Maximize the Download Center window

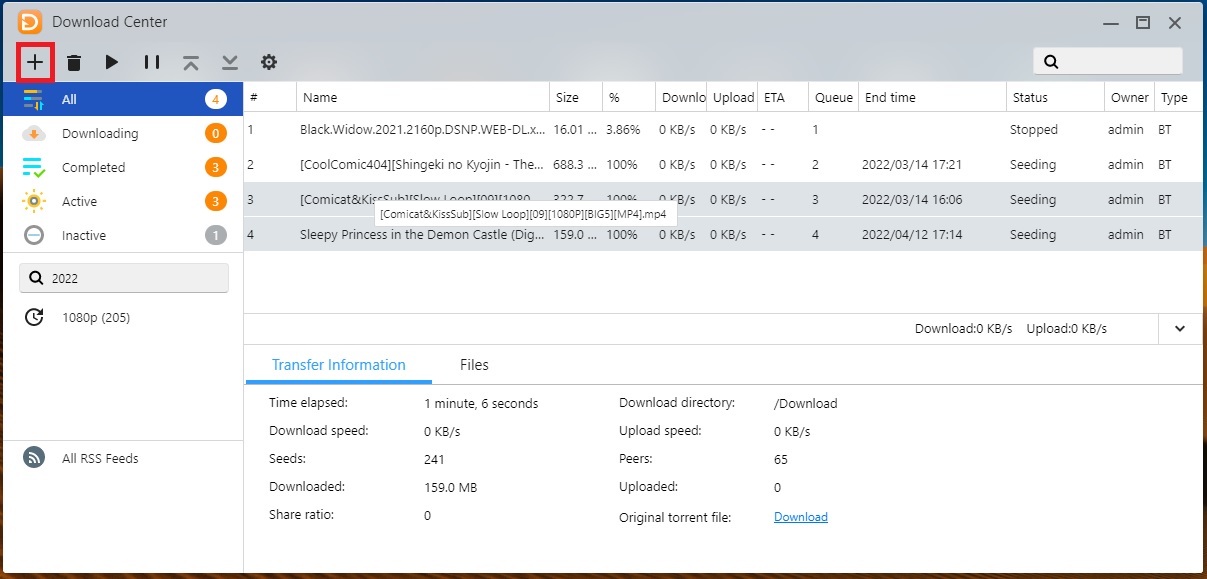(1142, 22)
